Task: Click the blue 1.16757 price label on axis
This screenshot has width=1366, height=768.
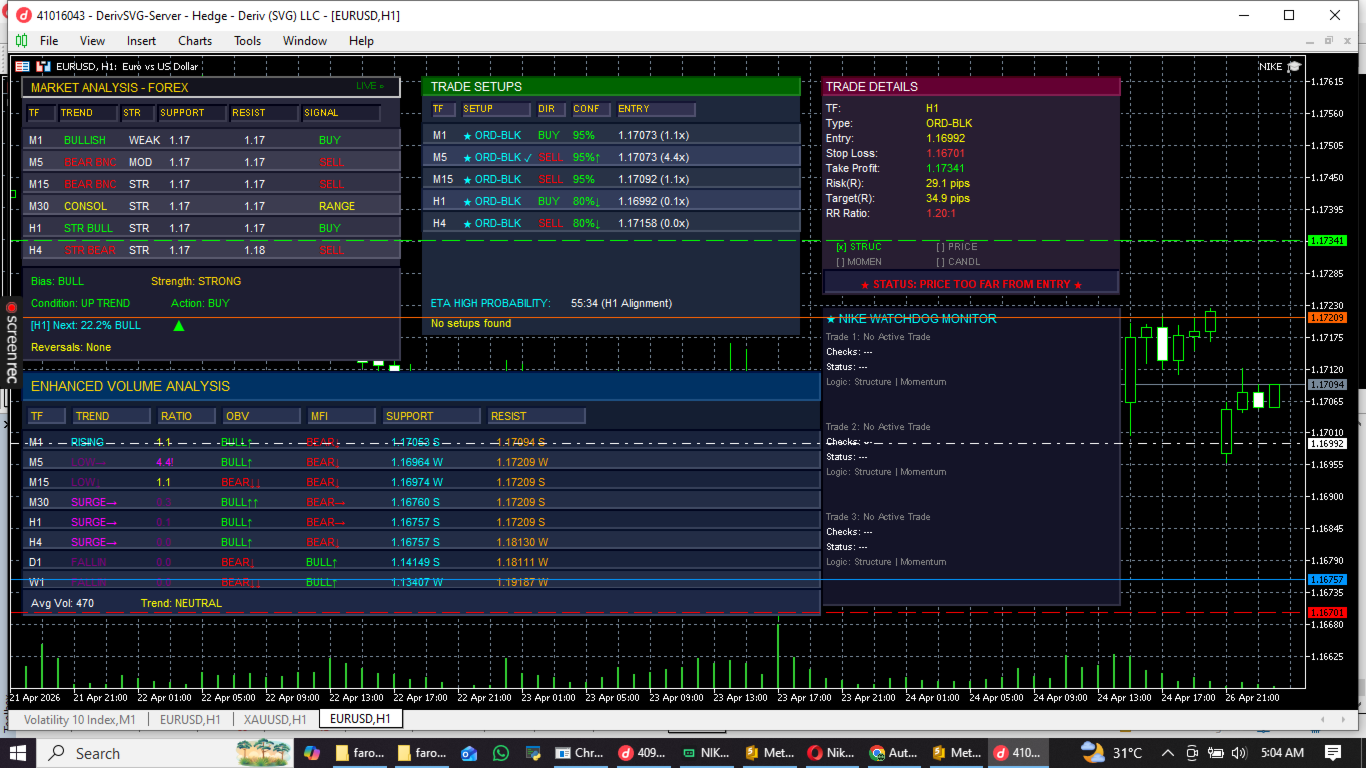Action: (1327, 579)
